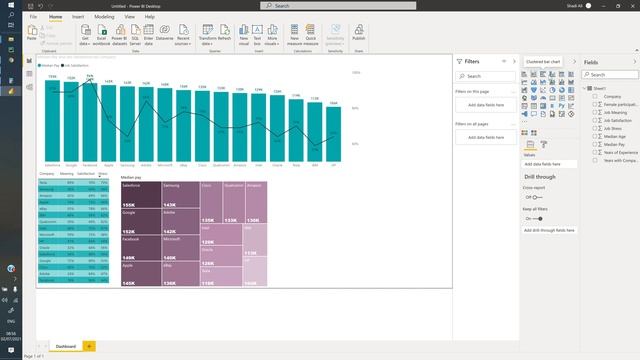
Task: Select the Pie chart visualization
Action: 552,90
